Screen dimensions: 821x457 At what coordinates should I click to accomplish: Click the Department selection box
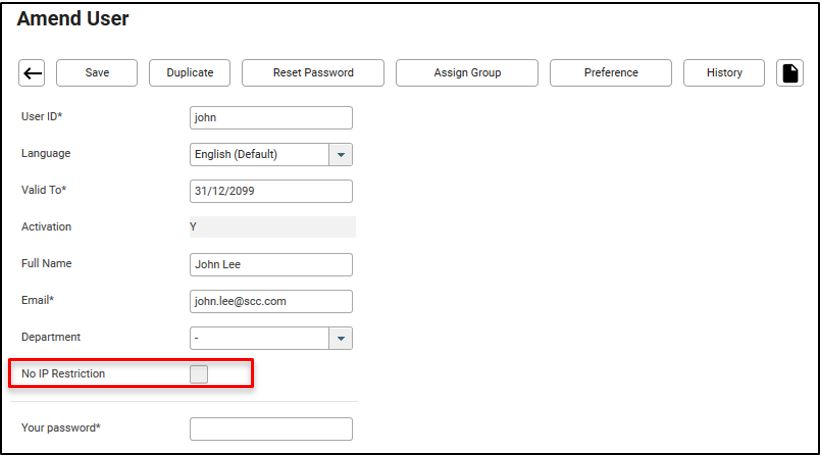point(259,339)
